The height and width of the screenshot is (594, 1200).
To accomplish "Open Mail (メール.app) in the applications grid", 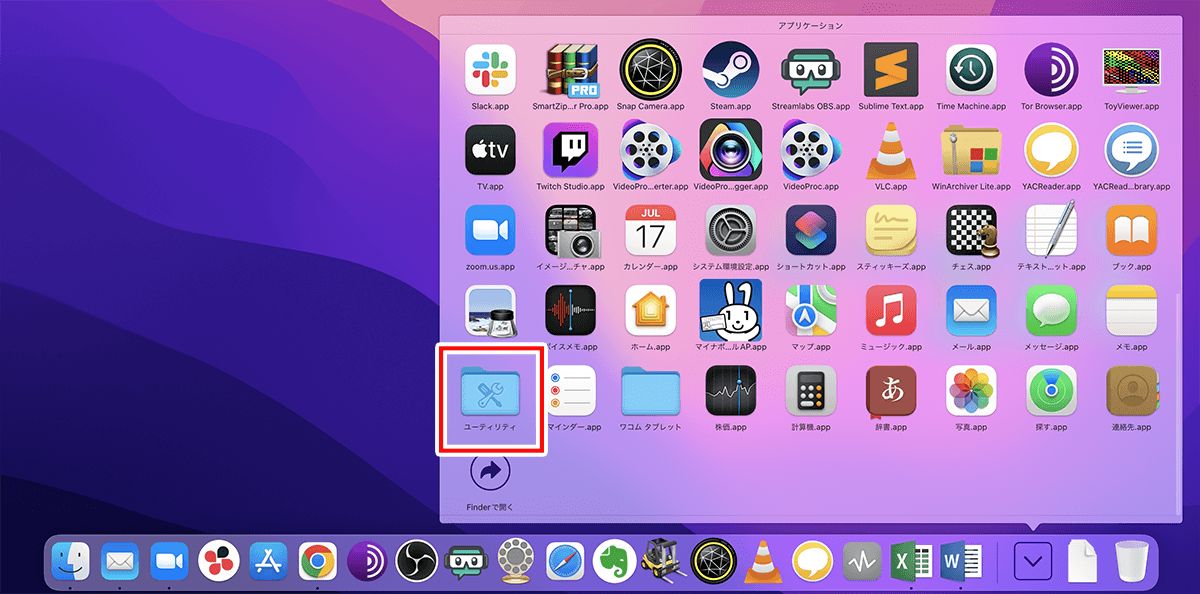I will click(971, 311).
